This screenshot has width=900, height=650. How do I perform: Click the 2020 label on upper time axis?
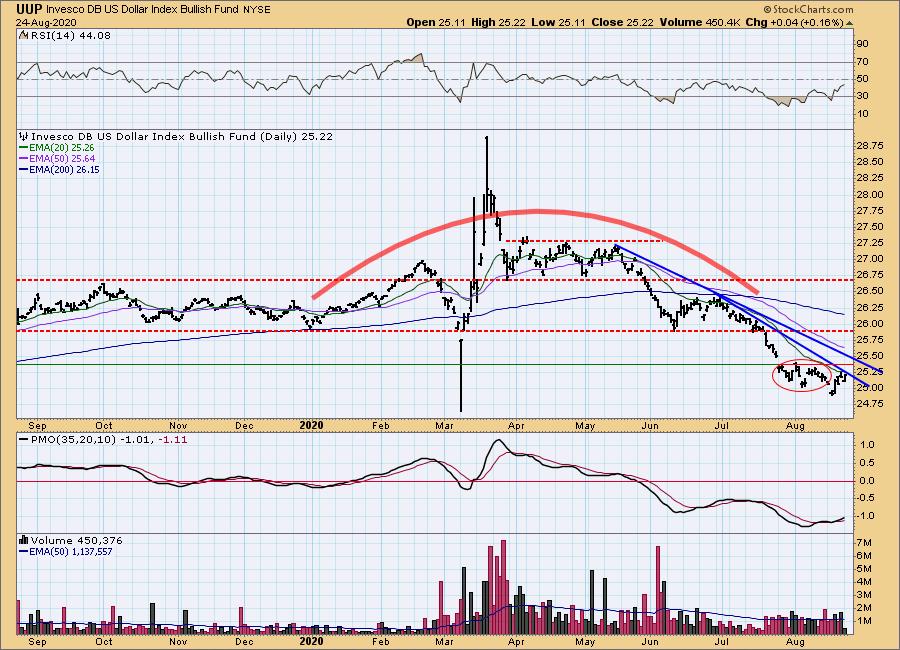(311, 425)
